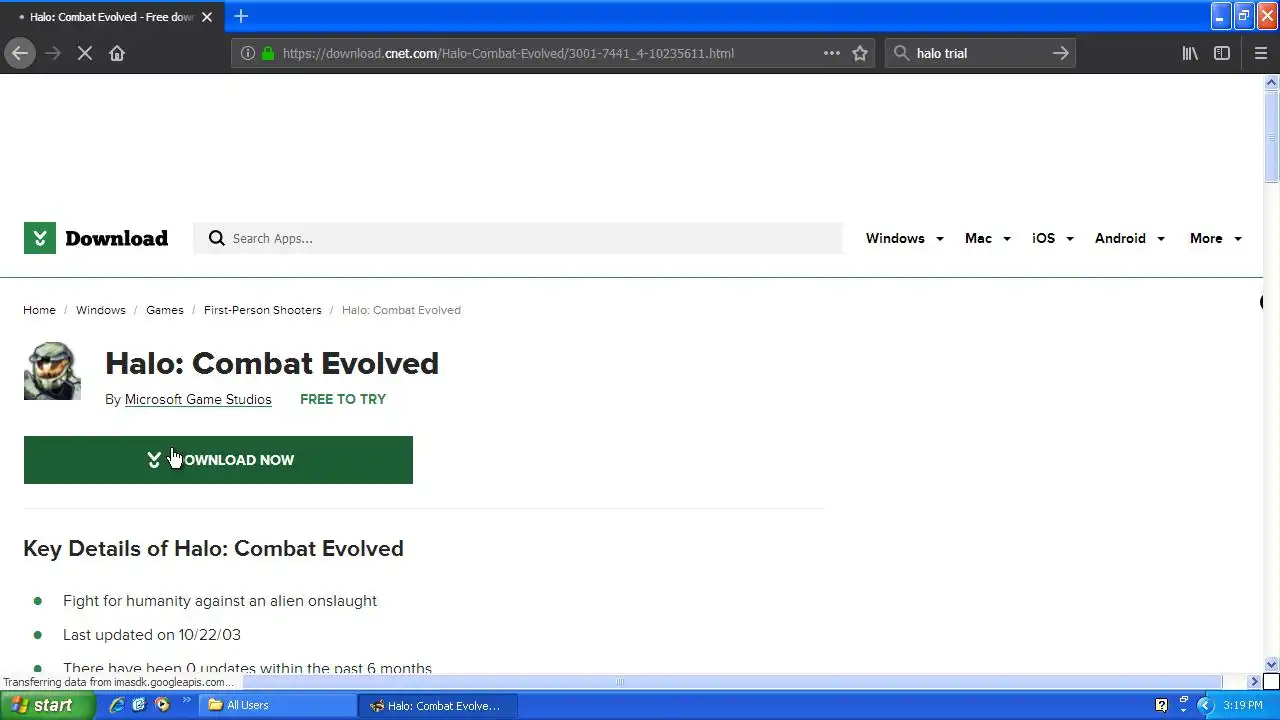
Task: Switch to Halo: Combat Evolve taskbar button
Action: point(437,705)
